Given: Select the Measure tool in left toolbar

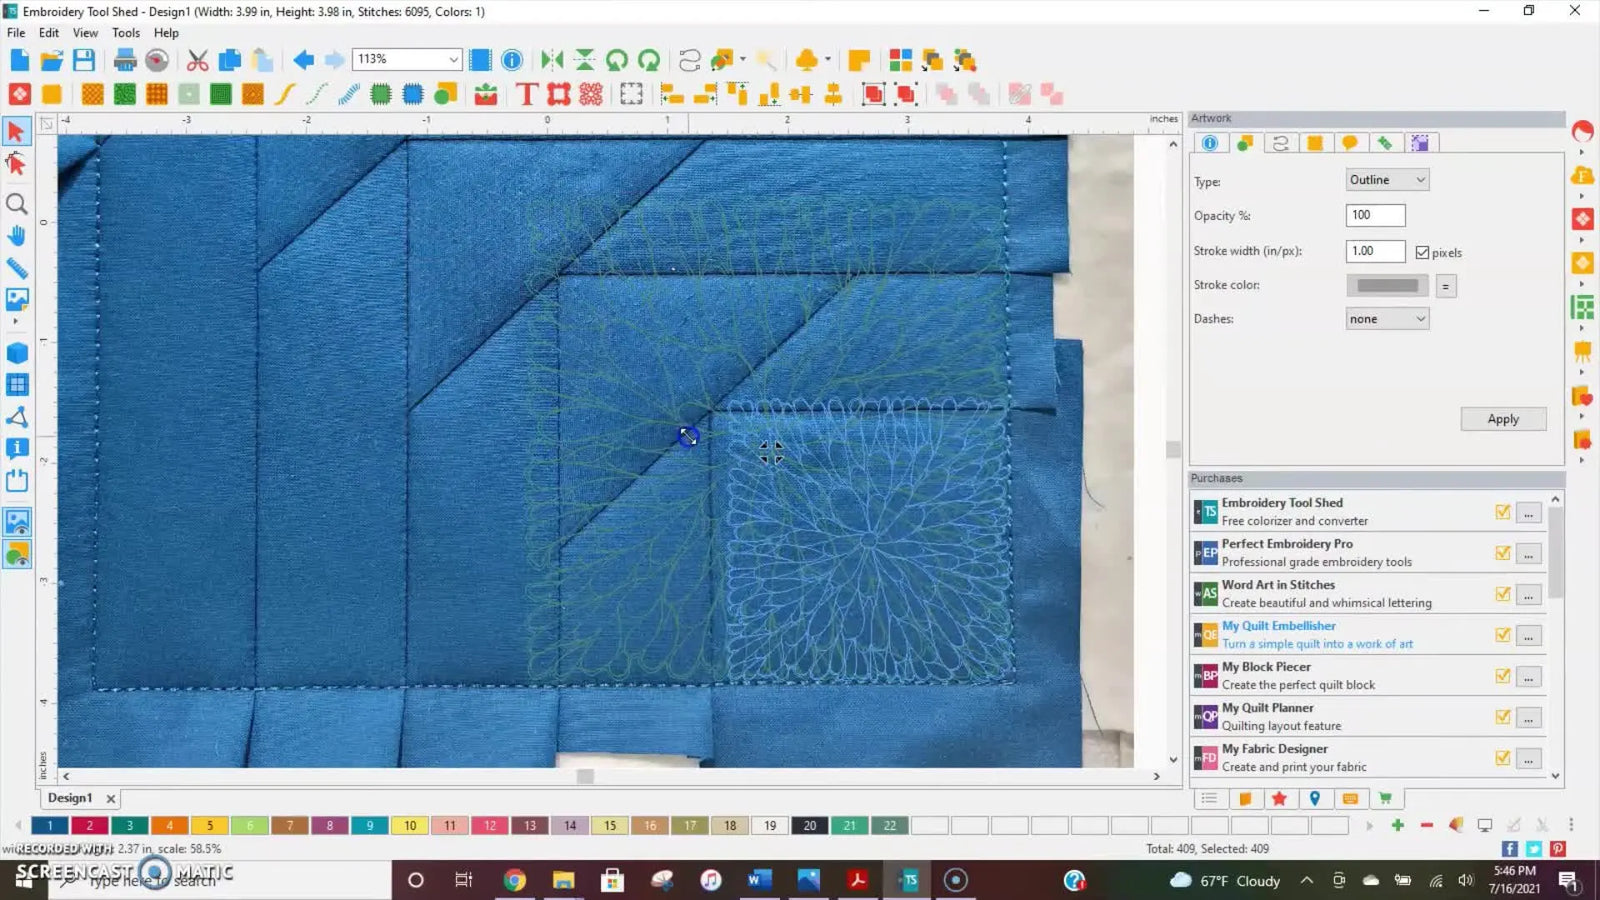Looking at the screenshot, I should tap(16, 268).
